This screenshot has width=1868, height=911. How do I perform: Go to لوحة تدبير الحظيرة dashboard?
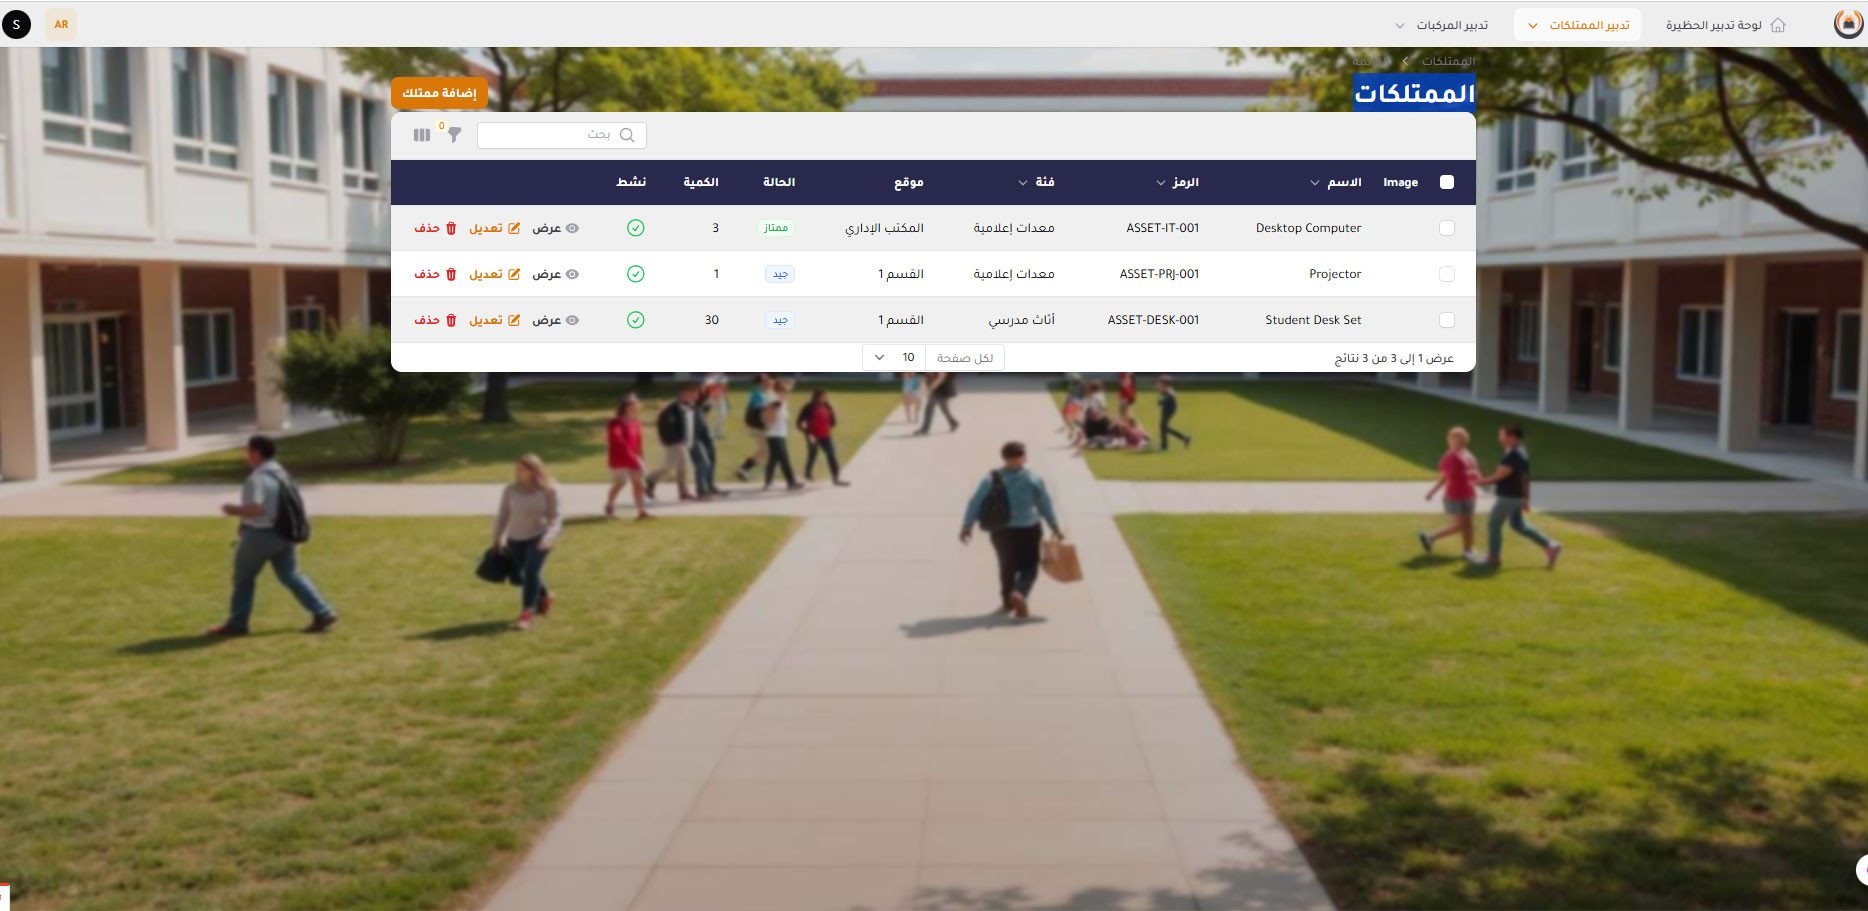pyautogui.click(x=1713, y=25)
